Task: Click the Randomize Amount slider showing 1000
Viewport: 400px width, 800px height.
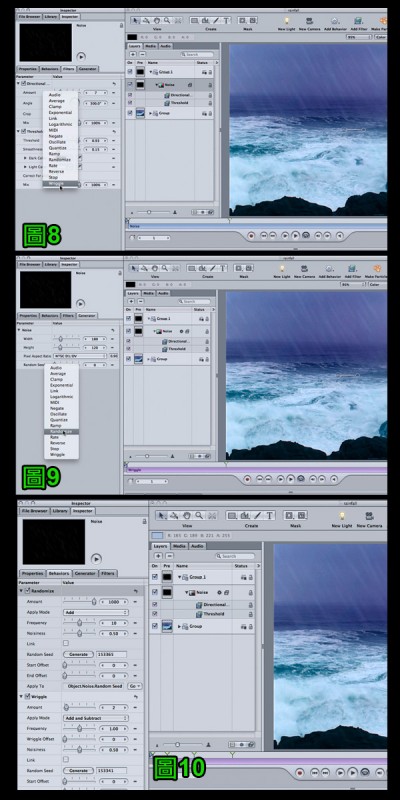Action: [x=79, y=602]
